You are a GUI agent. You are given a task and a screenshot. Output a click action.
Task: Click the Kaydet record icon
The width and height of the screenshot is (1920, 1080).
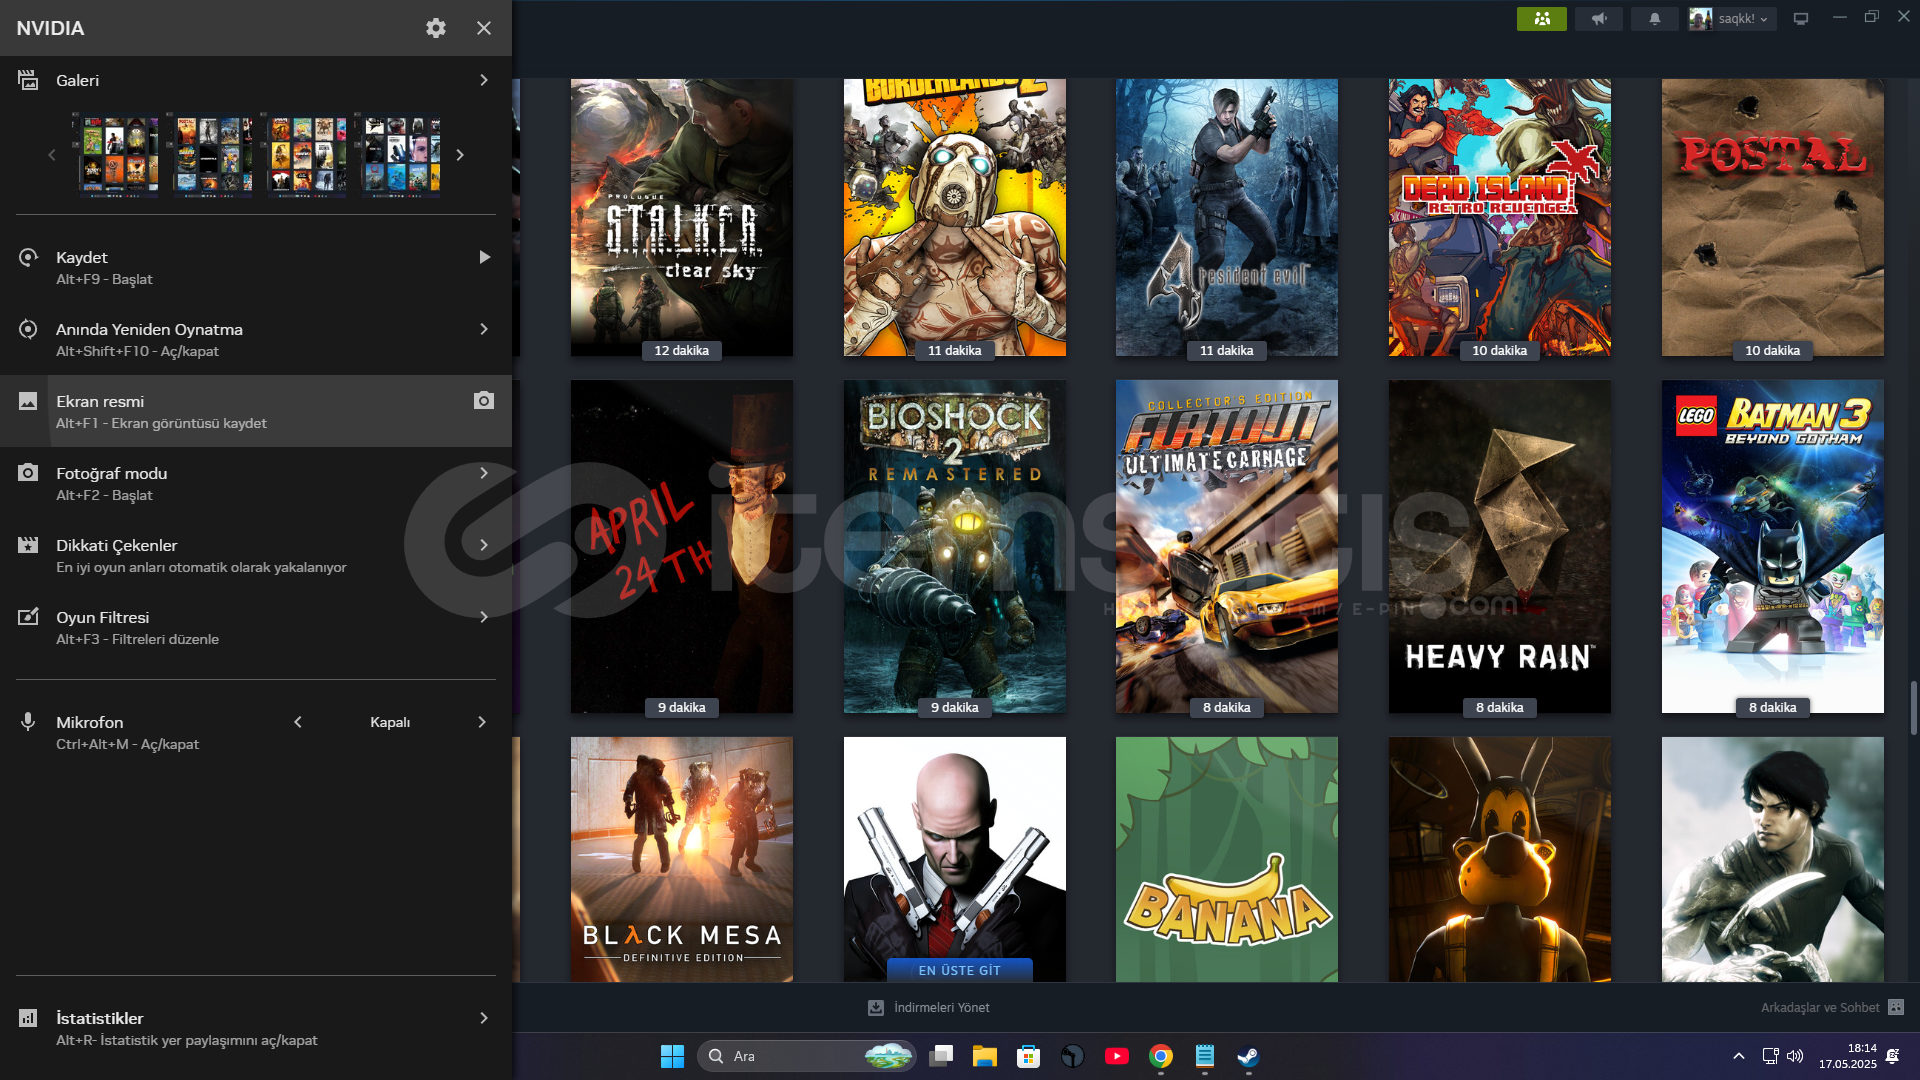[28, 257]
